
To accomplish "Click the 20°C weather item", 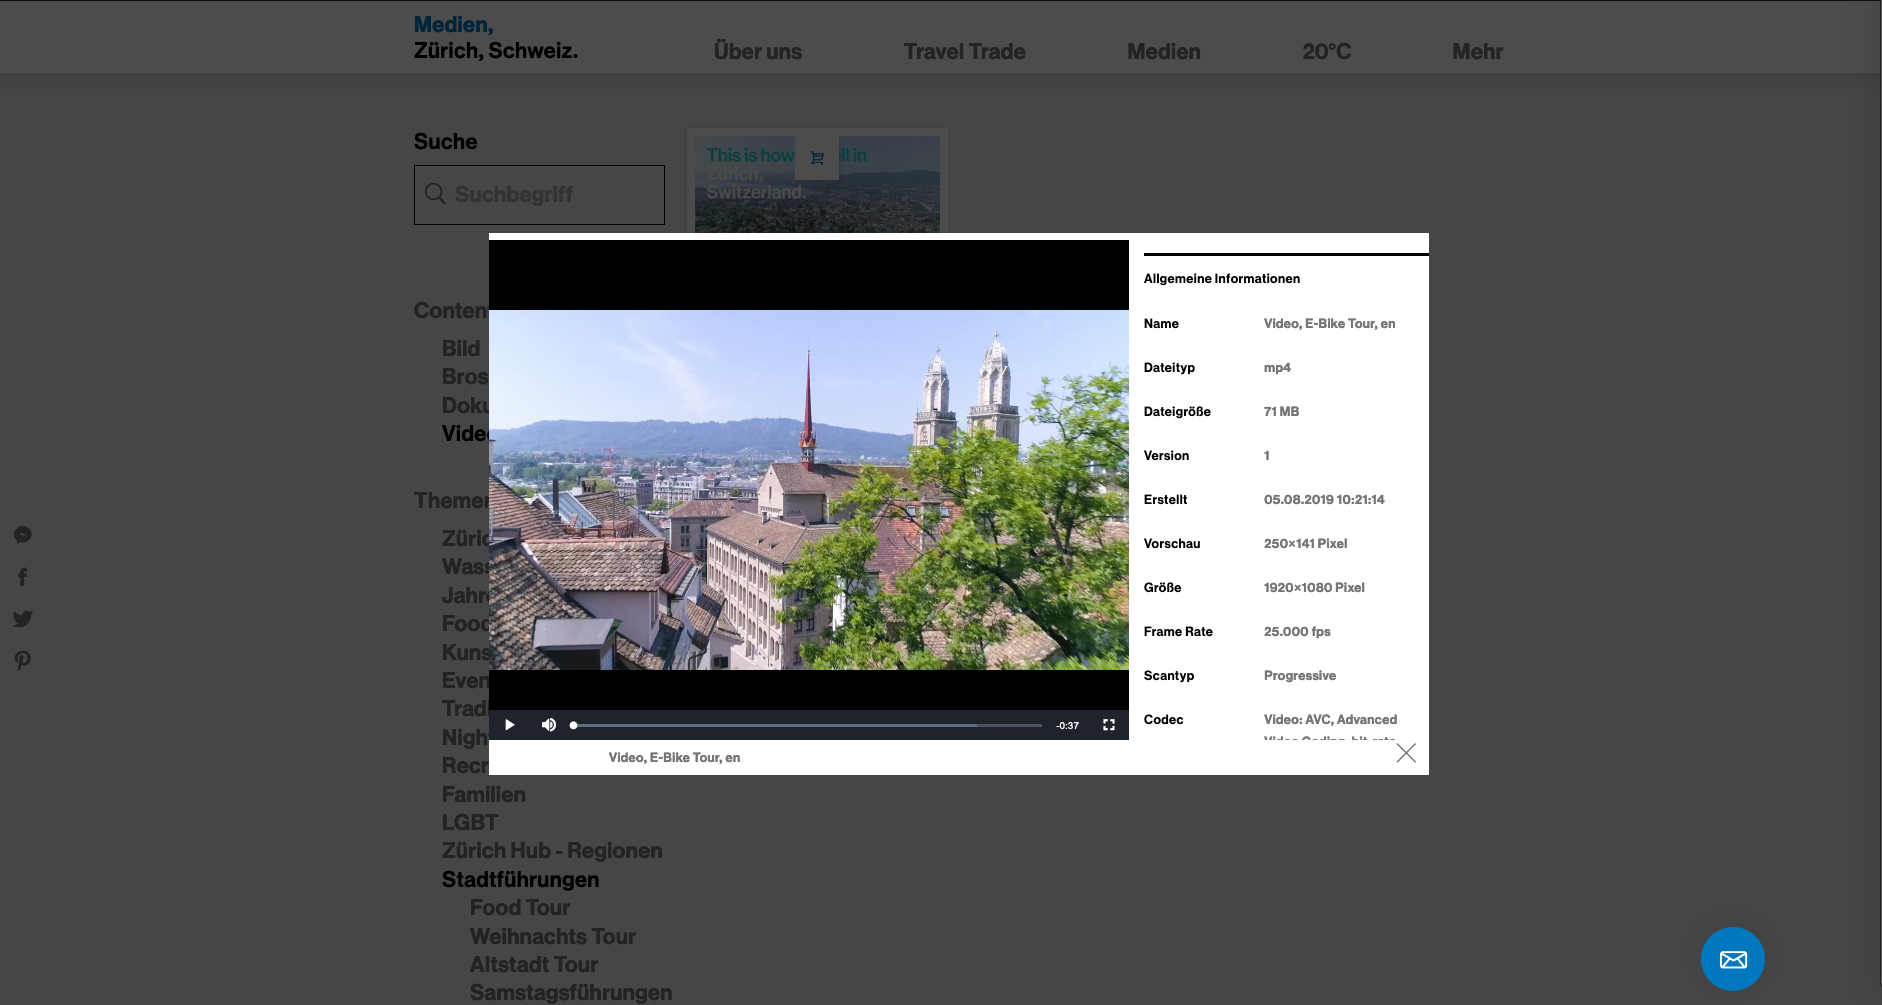I will pos(1326,51).
